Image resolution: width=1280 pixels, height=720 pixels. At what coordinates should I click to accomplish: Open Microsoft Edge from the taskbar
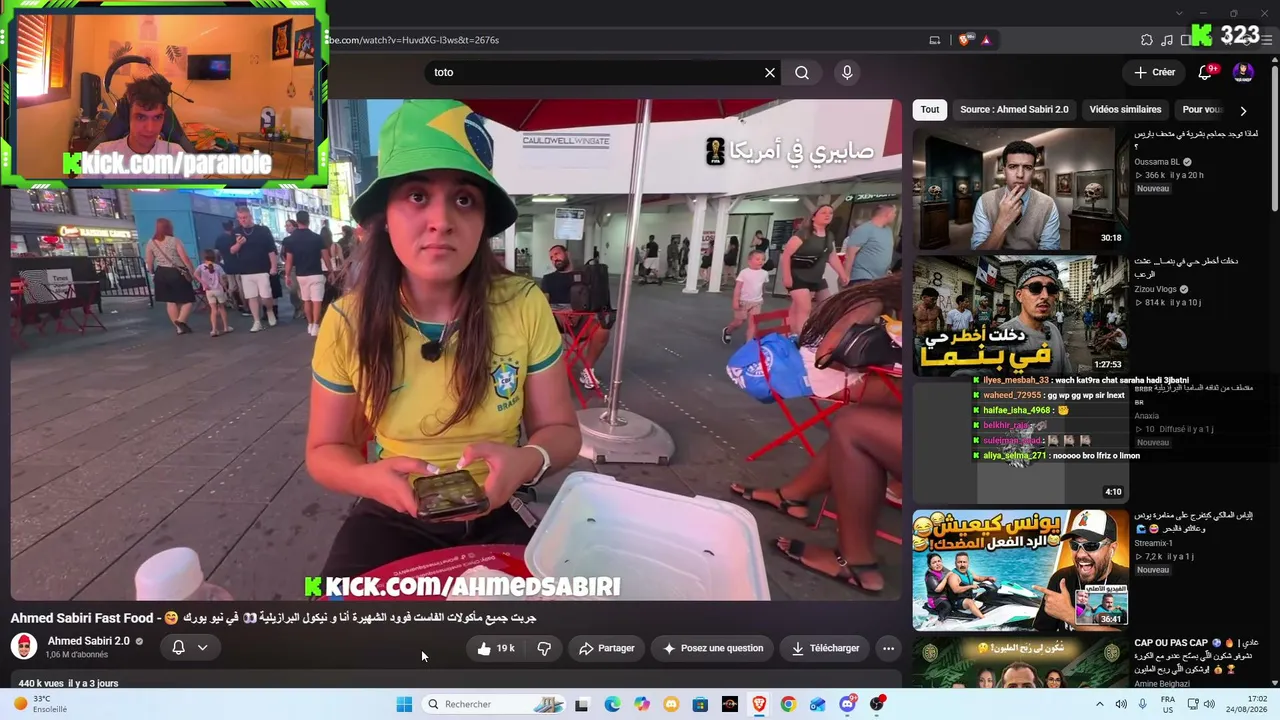click(x=612, y=704)
